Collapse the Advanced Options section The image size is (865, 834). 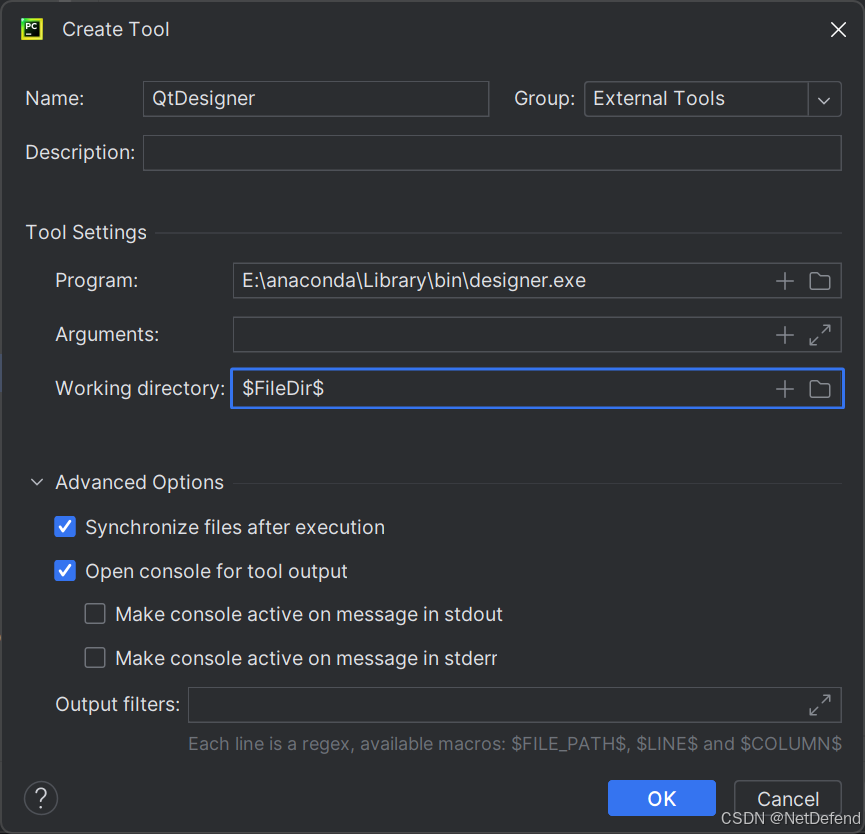[x=37, y=483]
